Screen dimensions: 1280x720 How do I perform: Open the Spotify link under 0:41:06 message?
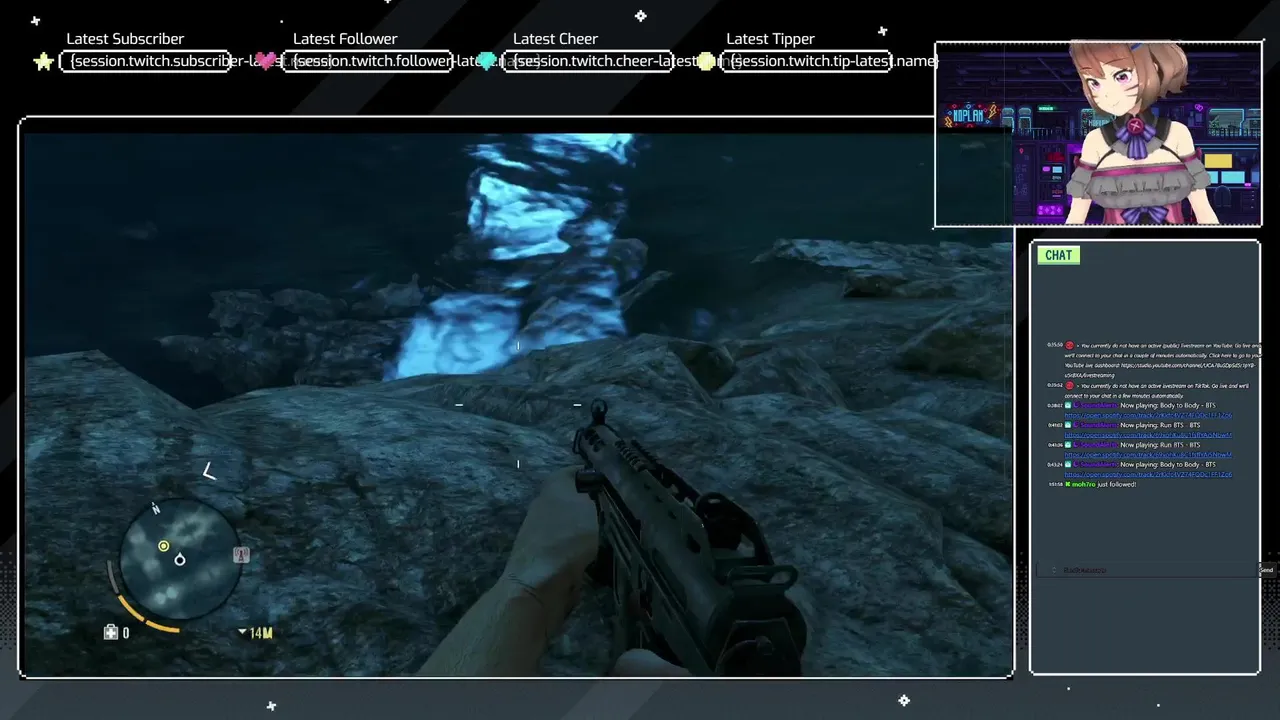click(x=1148, y=455)
